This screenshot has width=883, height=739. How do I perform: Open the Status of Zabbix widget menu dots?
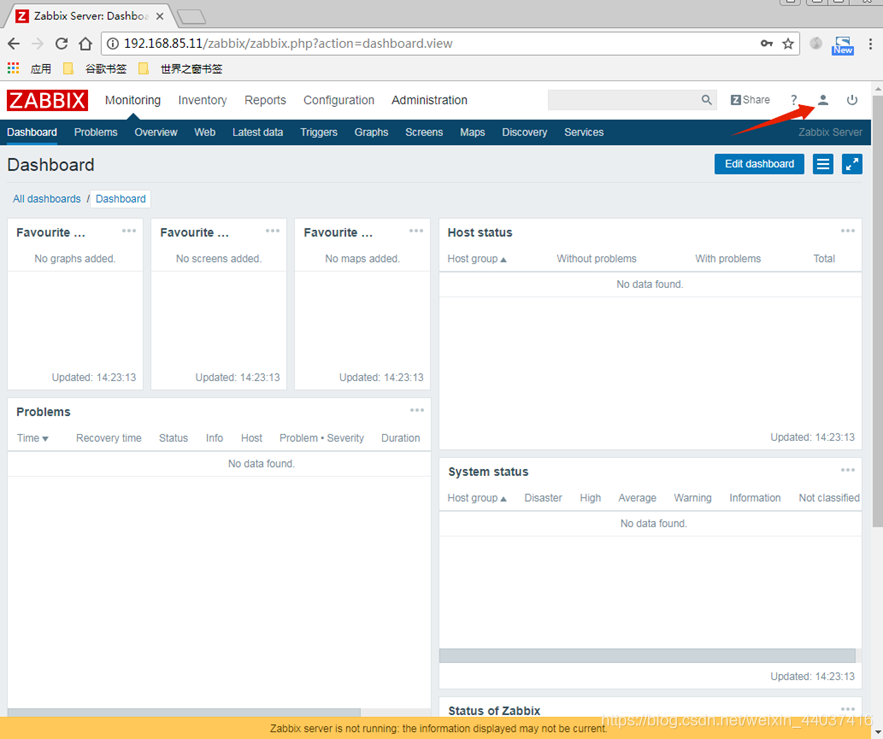click(848, 709)
